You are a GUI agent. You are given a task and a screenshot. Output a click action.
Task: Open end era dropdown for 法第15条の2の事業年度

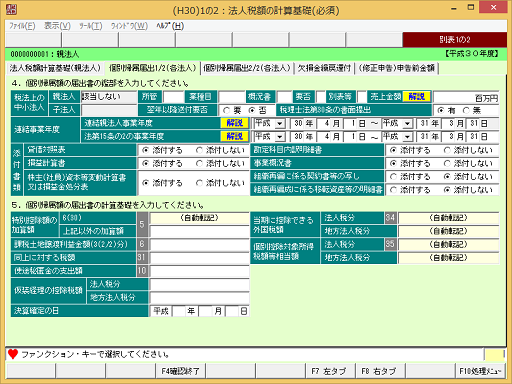click(x=407, y=137)
